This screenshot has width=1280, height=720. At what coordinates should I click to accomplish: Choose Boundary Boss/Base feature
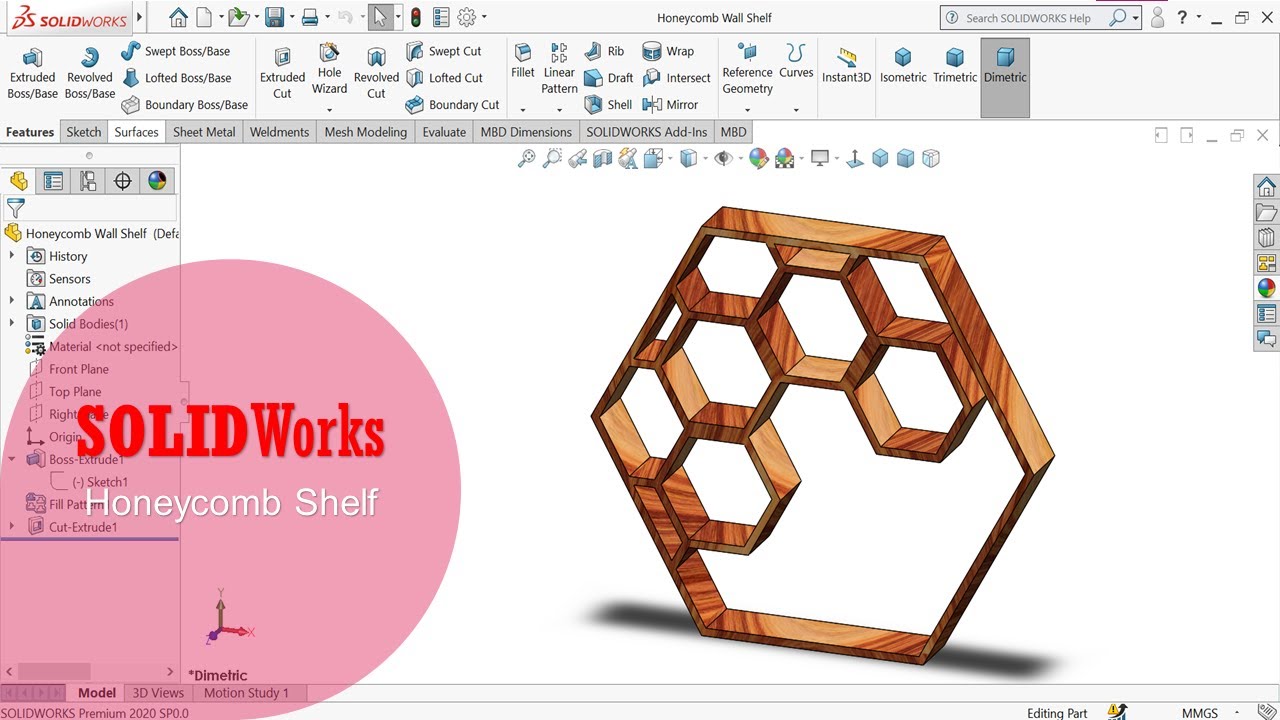(185, 105)
